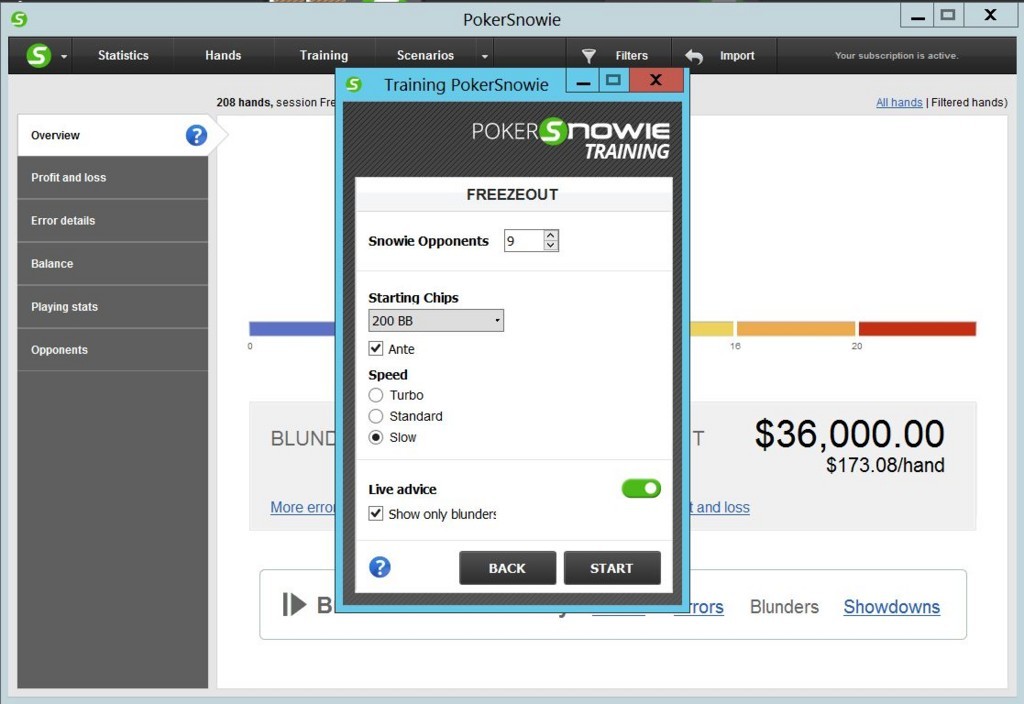Viewport: 1024px width, 704px height.
Task: Click the START button
Action: click(612, 568)
